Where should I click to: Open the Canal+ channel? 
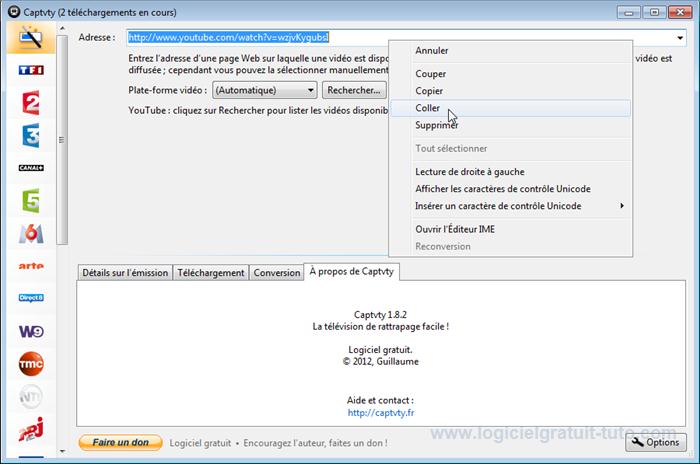pyautogui.click(x=31, y=168)
